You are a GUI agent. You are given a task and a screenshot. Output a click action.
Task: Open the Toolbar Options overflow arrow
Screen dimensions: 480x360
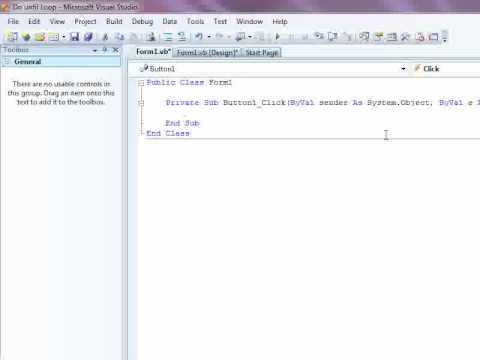point(445,37)
